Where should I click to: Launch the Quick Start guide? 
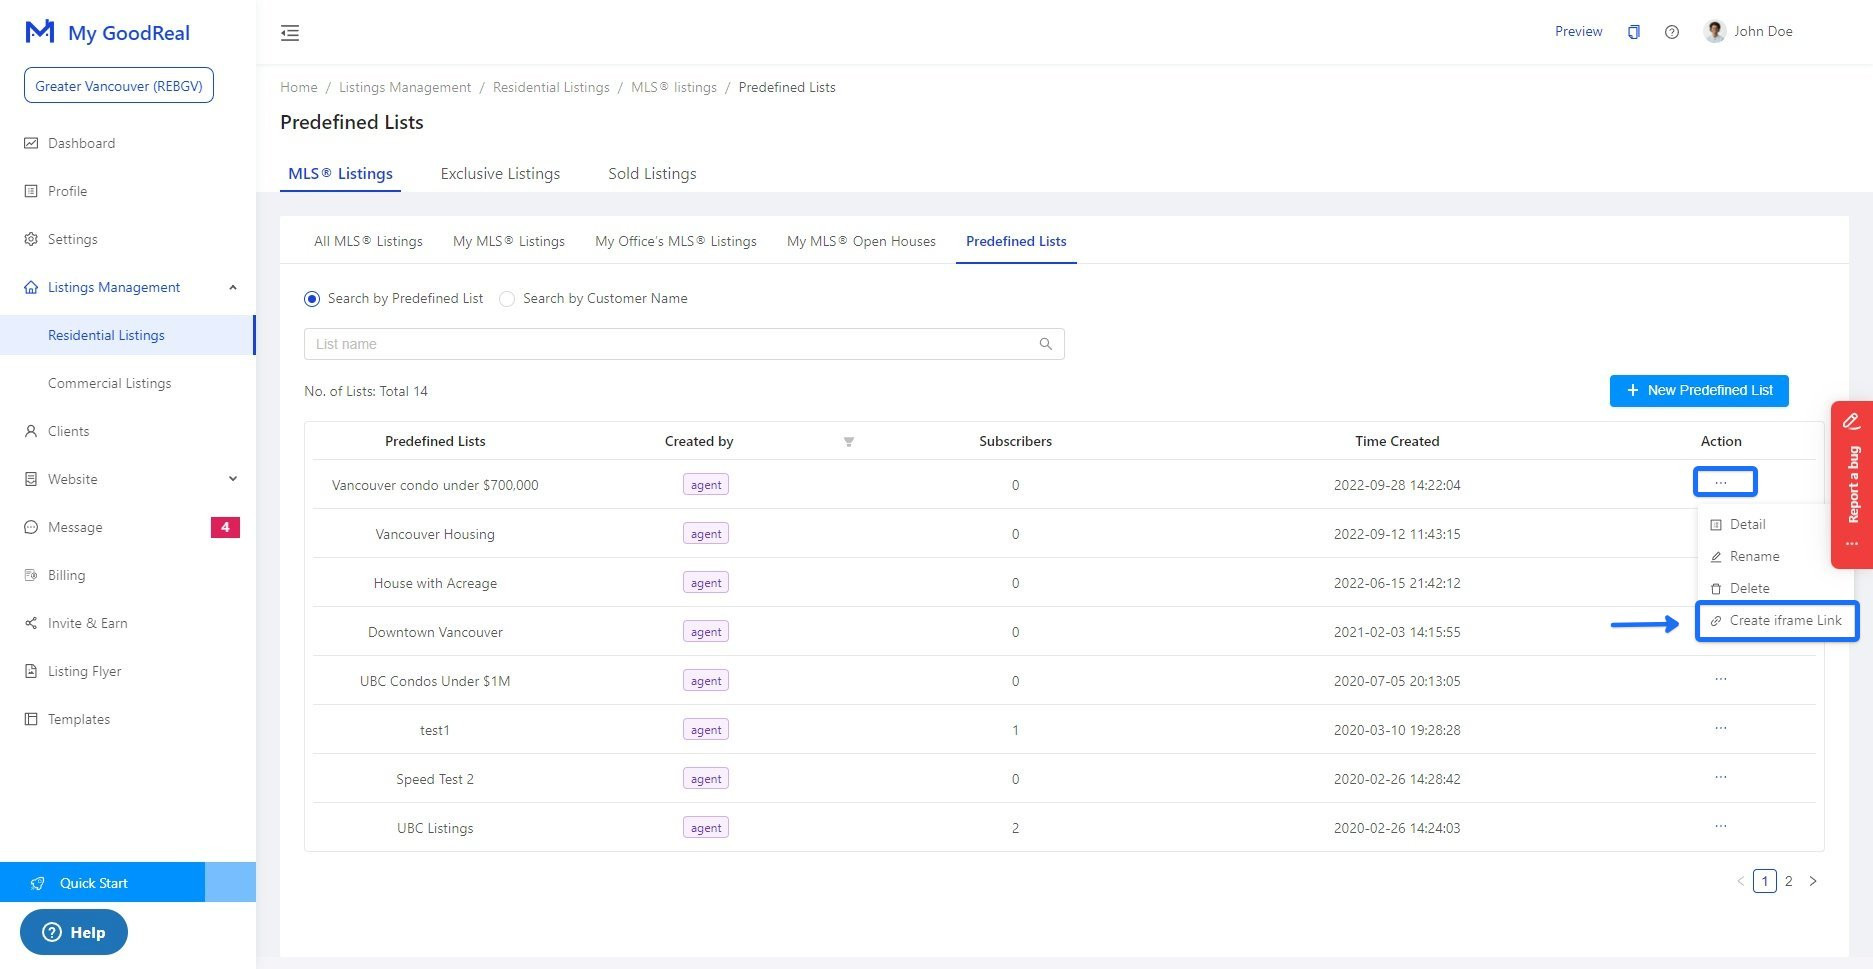click(x=94, y=882)
